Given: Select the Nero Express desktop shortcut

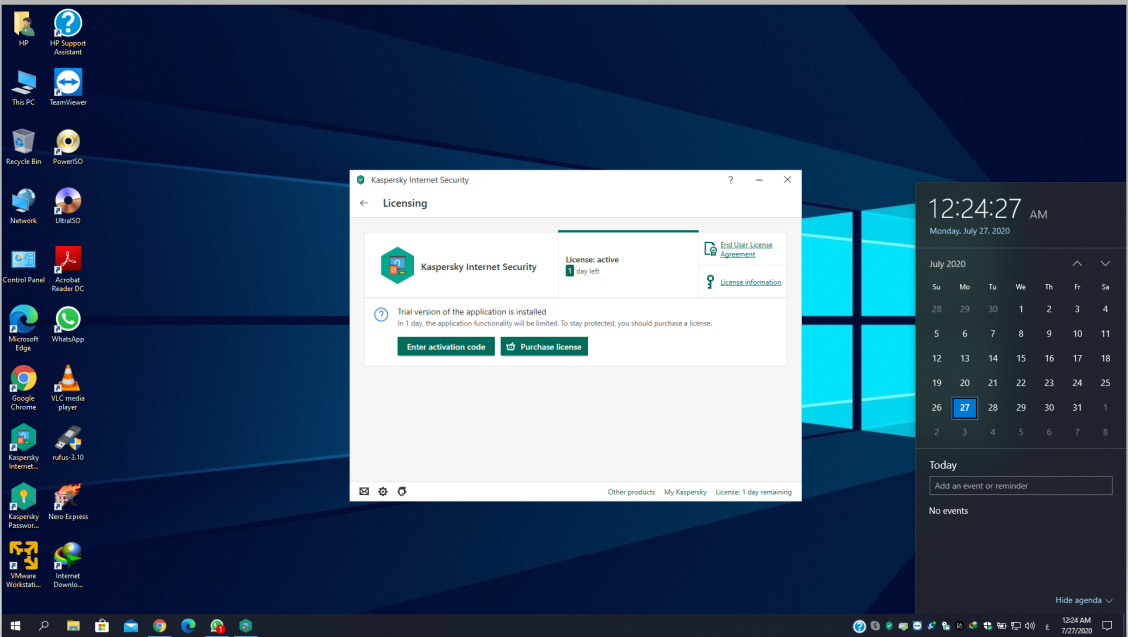Looking at the screenshot, I should coord(68,502).
